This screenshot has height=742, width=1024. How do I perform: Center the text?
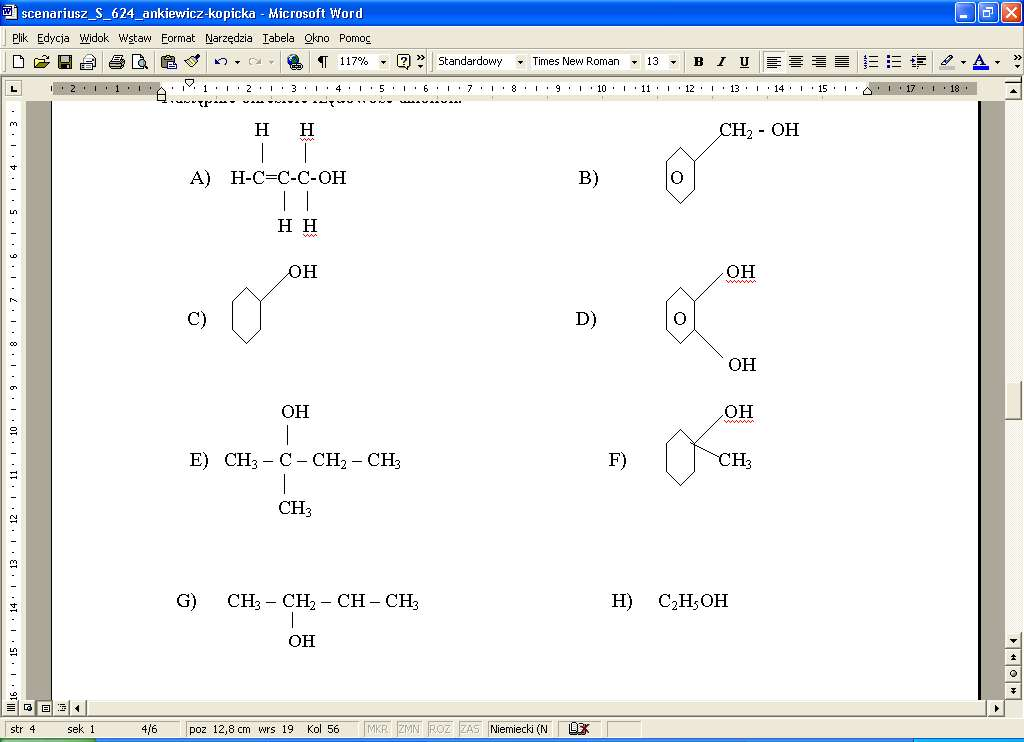point(795,61)
